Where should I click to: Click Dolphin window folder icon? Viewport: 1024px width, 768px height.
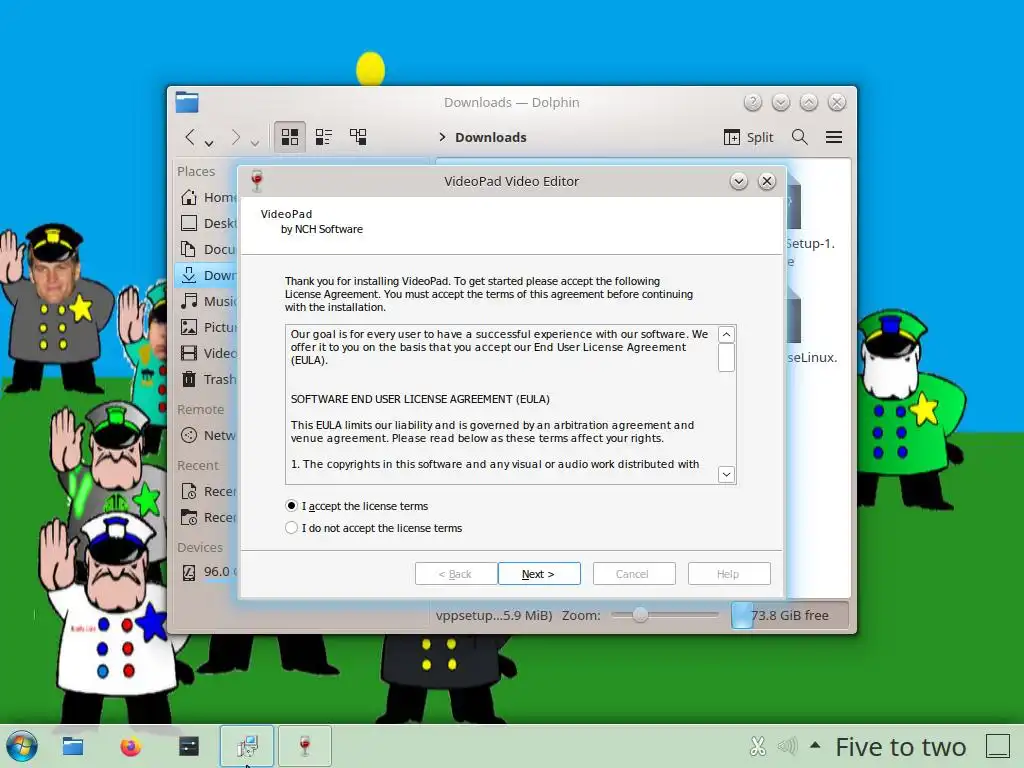[x=187, y=103]
